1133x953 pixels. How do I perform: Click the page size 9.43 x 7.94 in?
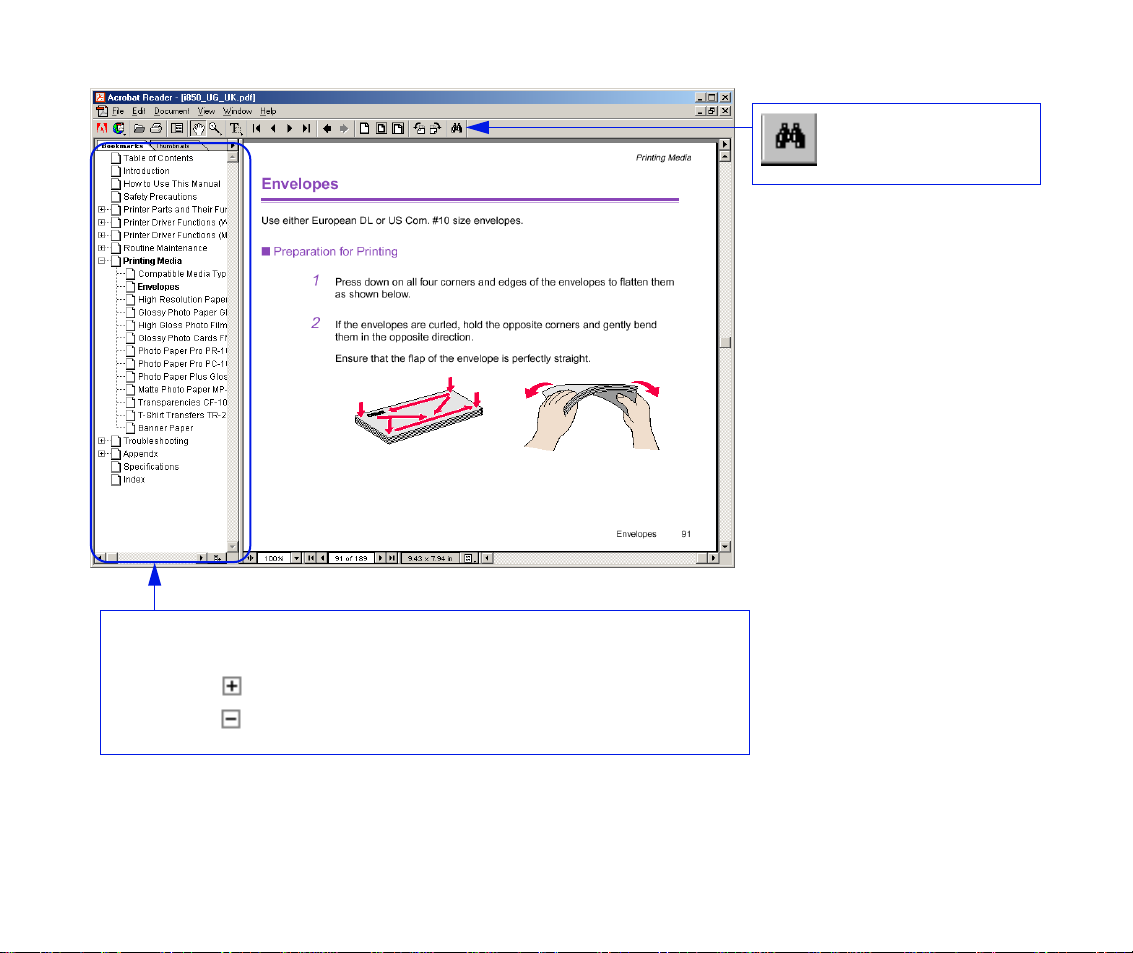pyautogui.click(x=430, y=559)
